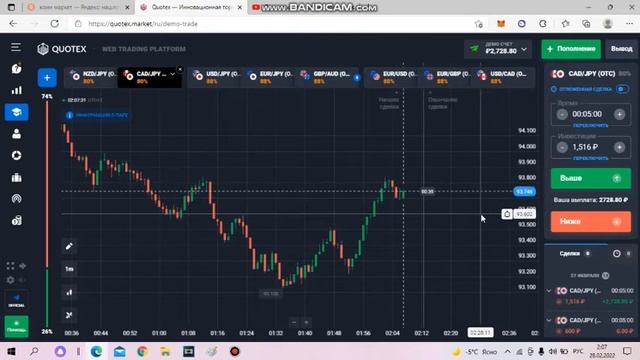640x360 pixels.
Task: Click the green Higher trade button
Action: 591,178
